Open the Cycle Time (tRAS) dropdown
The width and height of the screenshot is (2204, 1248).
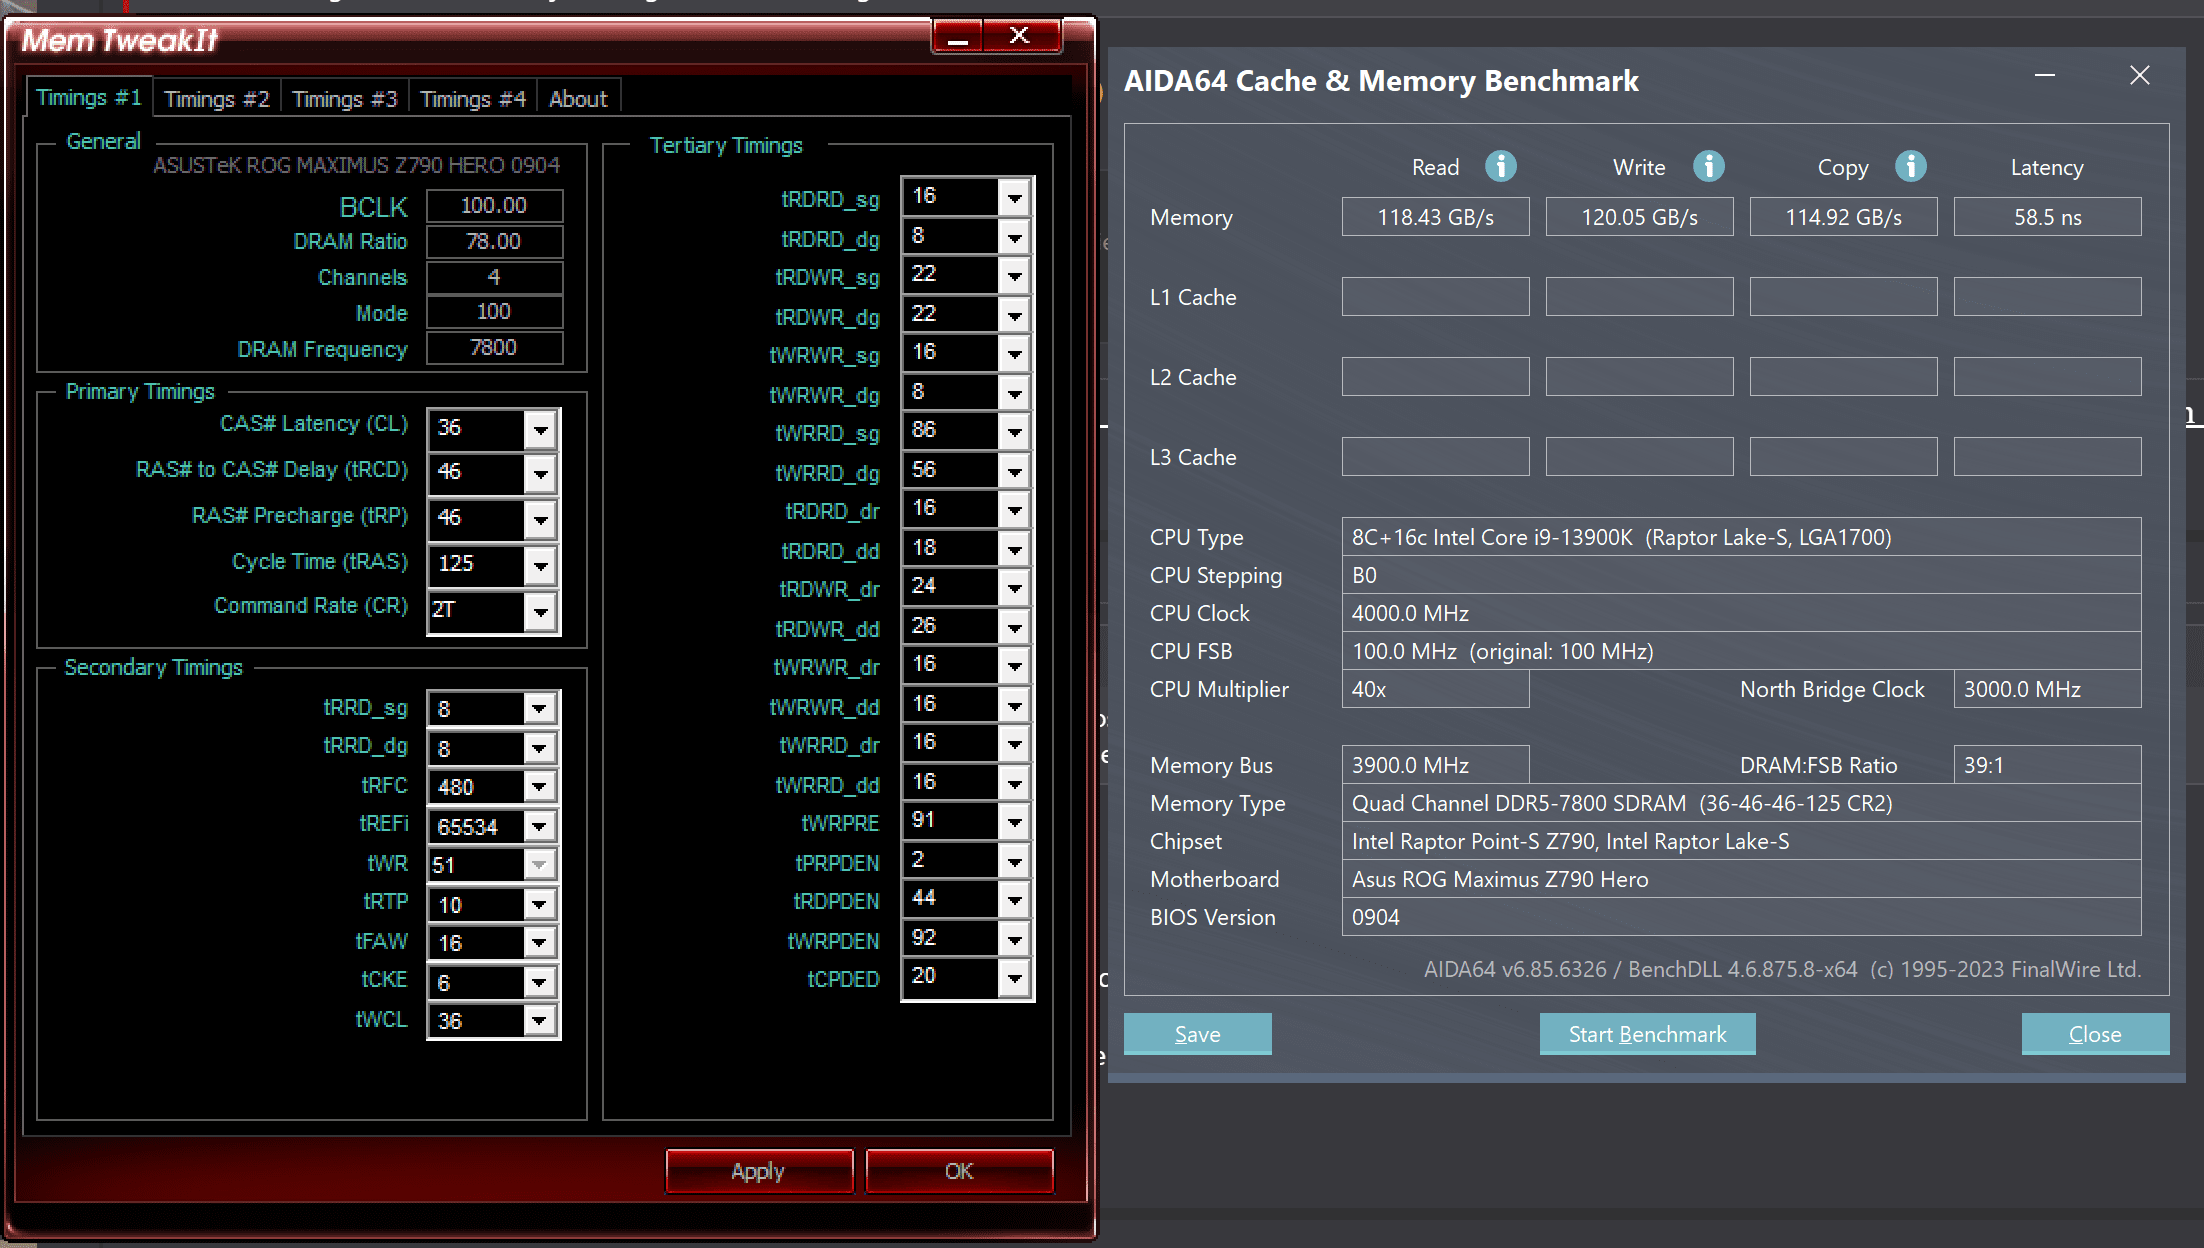point(541,566)
